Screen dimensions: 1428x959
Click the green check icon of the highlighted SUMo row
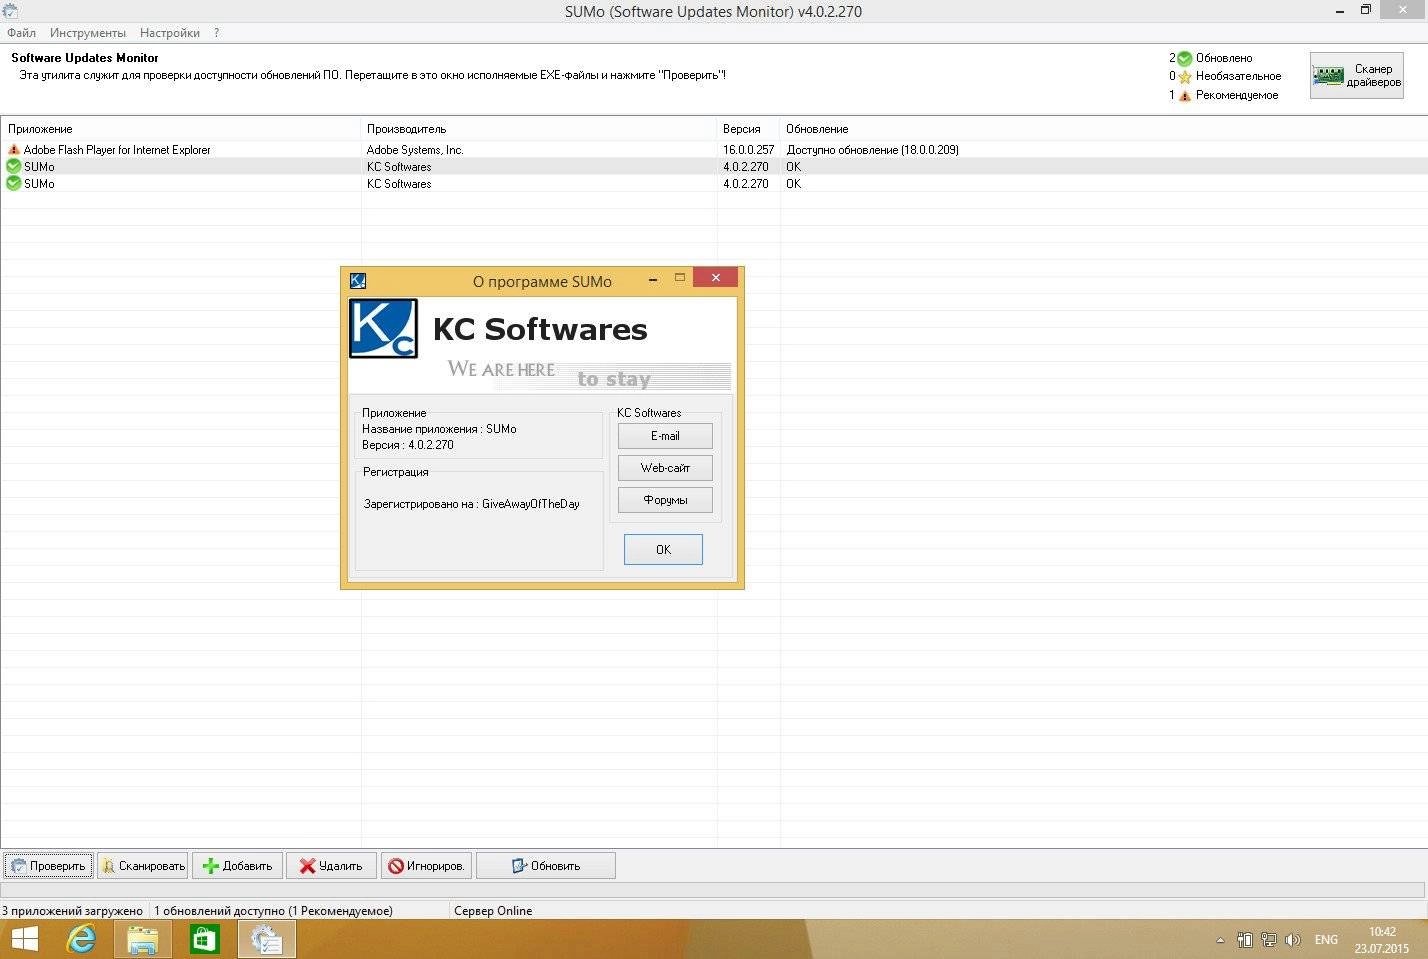[14, 167]
